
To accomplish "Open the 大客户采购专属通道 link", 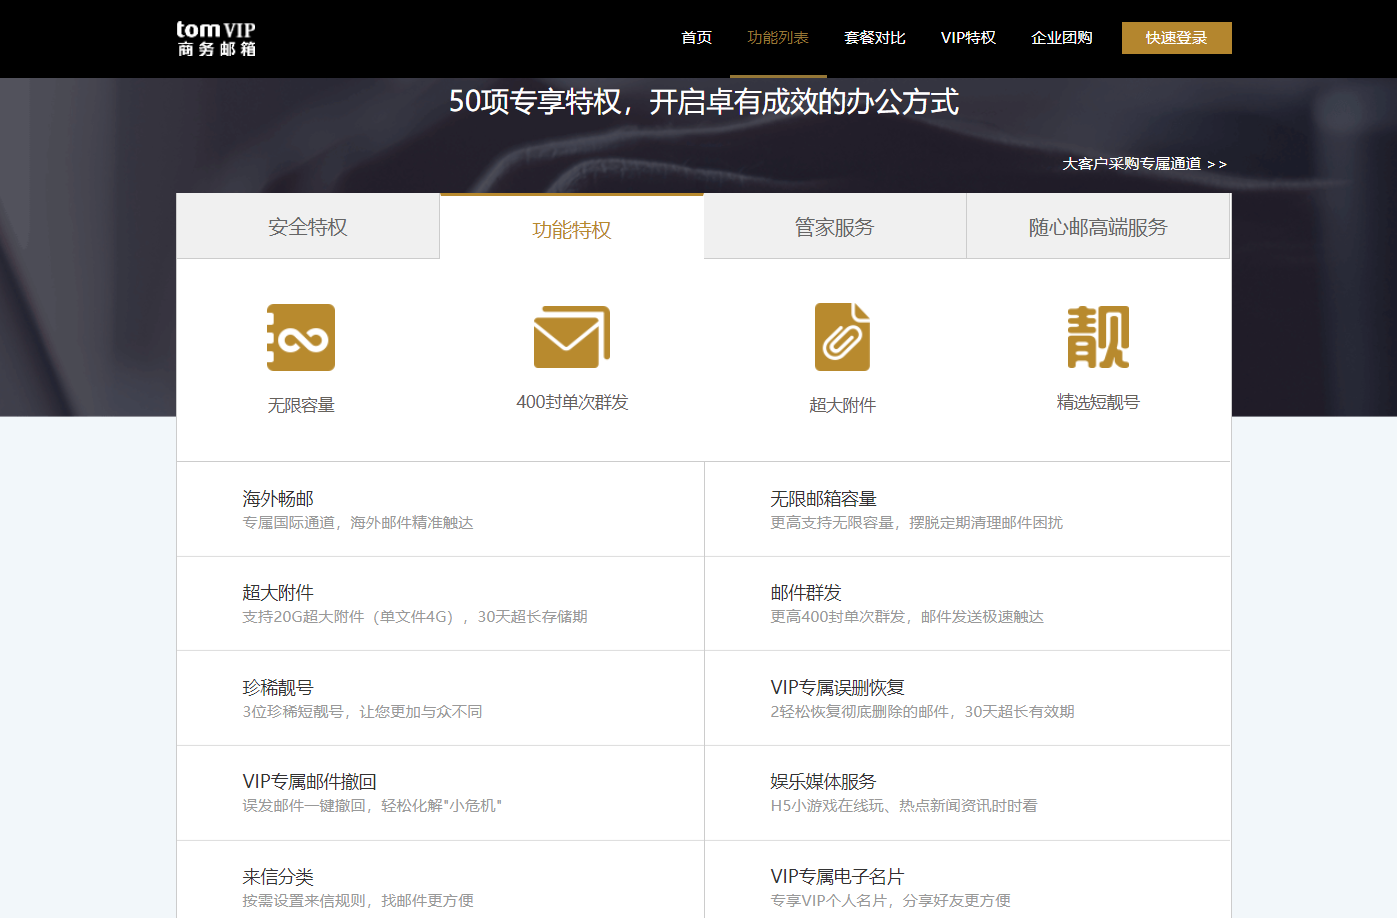I will coord(1143,164).
